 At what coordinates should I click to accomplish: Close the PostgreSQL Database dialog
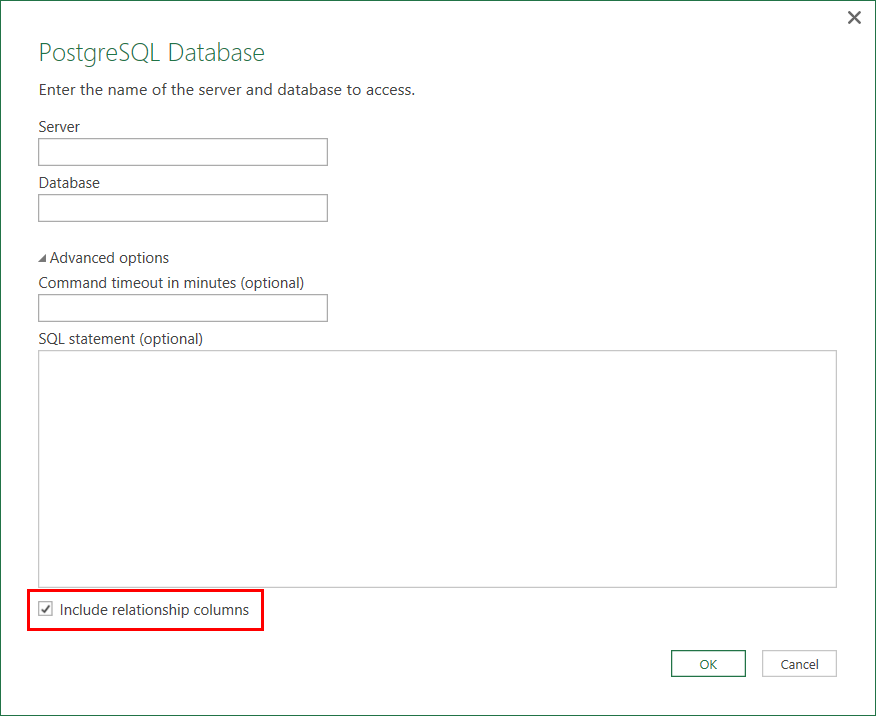pyautogui.click(x=854, y=18)
